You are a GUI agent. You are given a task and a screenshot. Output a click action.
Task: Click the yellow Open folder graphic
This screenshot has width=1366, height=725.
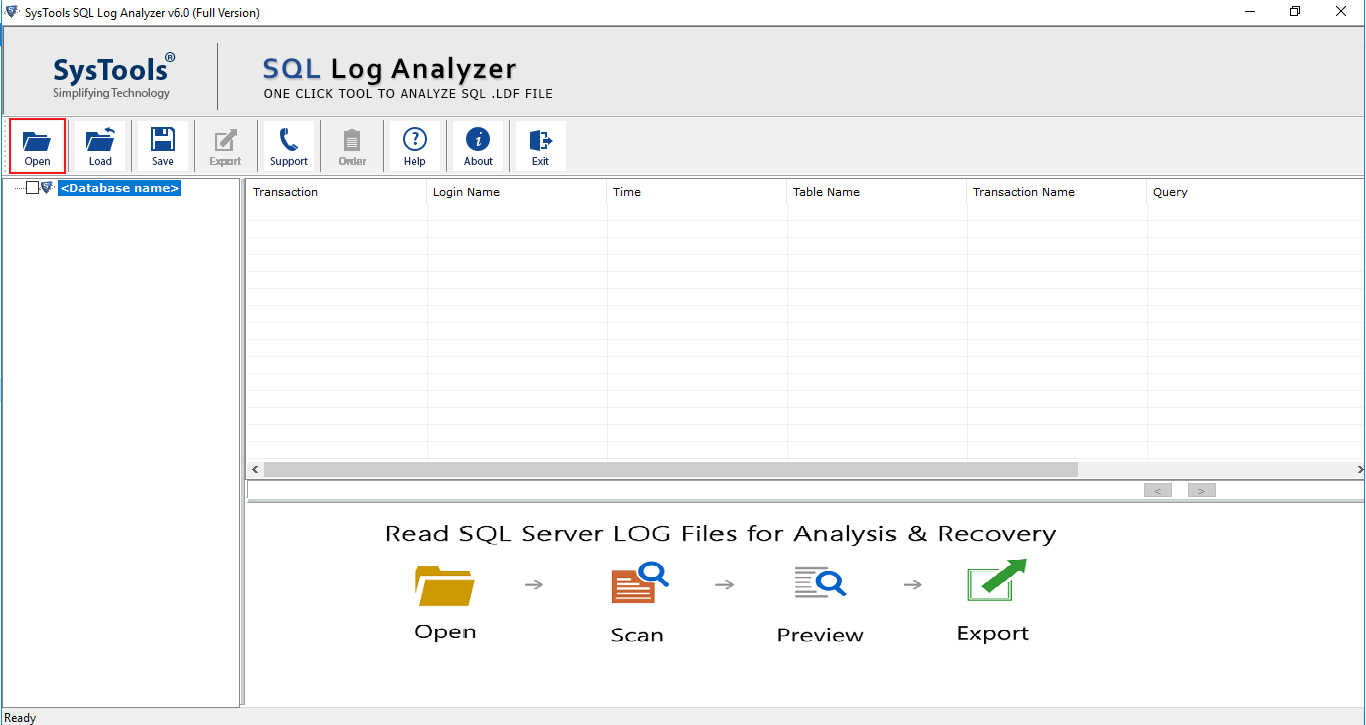coord(445,585)
